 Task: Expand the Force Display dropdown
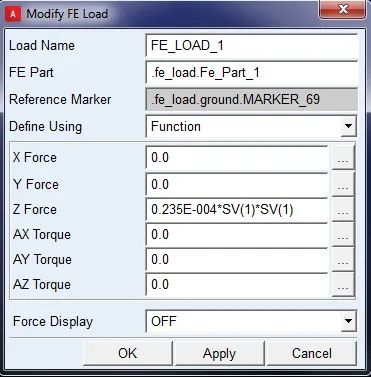pos(348,321)
